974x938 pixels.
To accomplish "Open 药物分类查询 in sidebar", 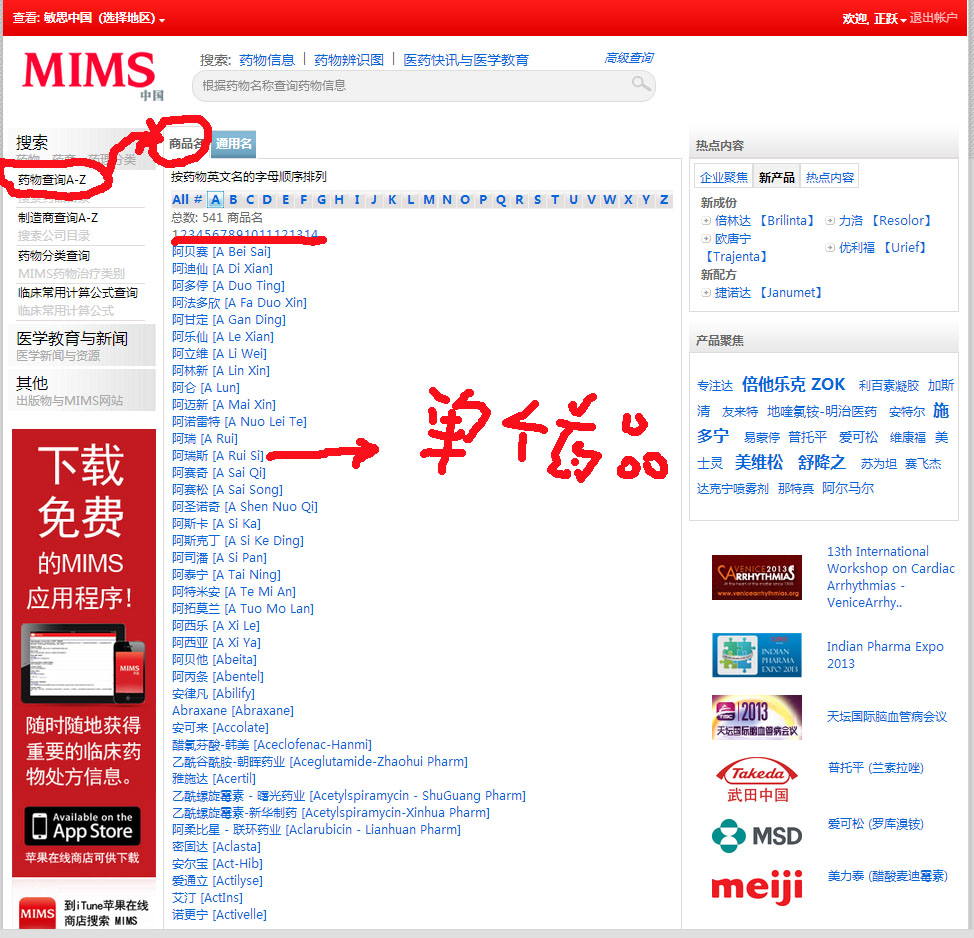I will [54, 256].
